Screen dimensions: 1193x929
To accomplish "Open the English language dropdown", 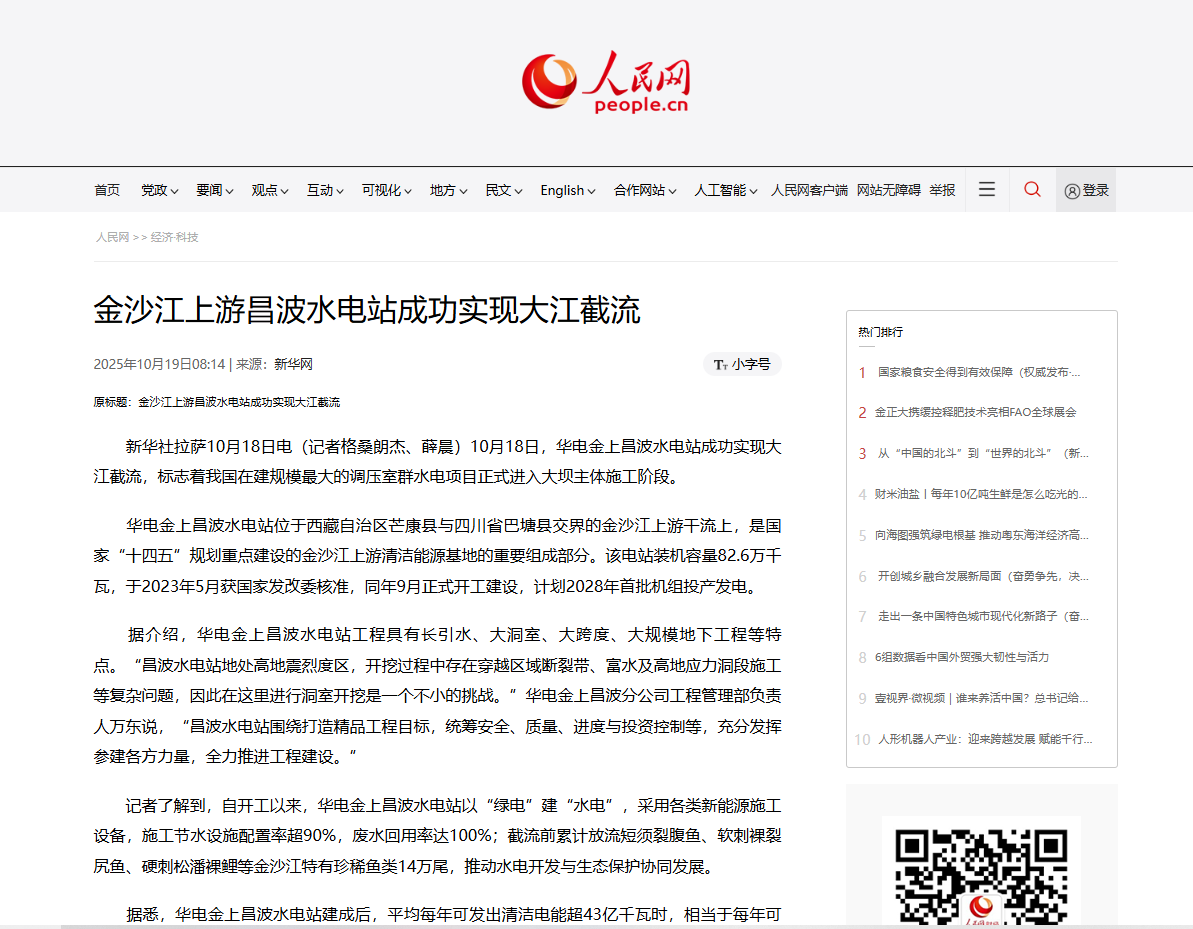I will click(x=567, y=190).
